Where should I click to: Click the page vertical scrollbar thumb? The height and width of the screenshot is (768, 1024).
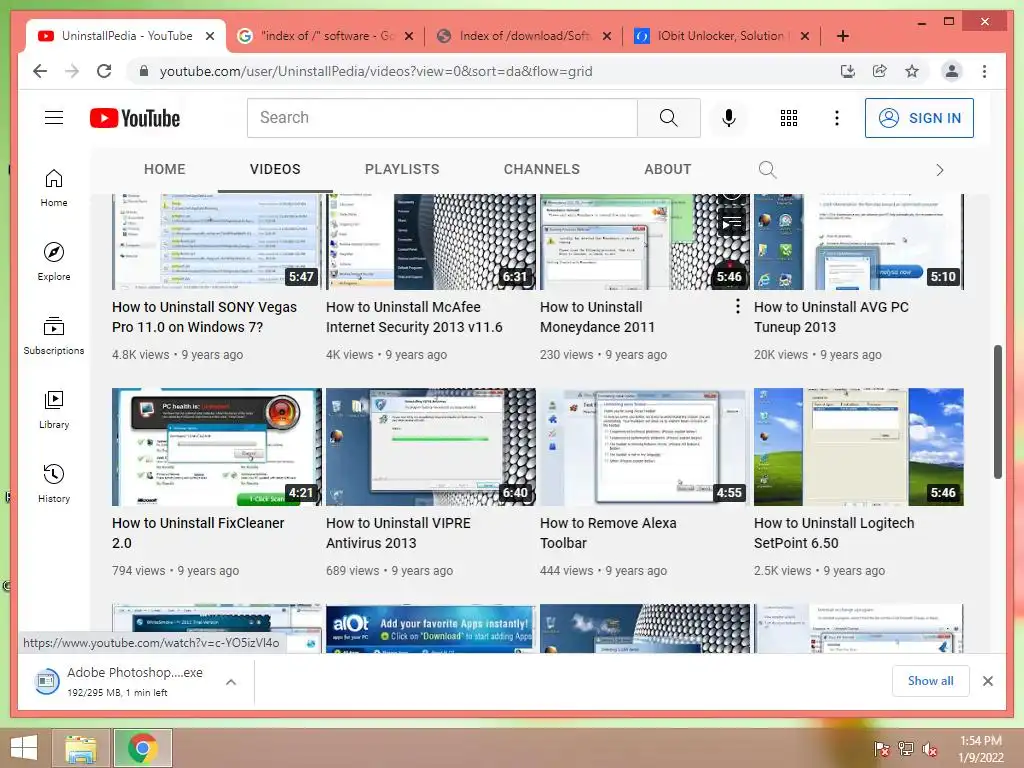click(997, 412)
